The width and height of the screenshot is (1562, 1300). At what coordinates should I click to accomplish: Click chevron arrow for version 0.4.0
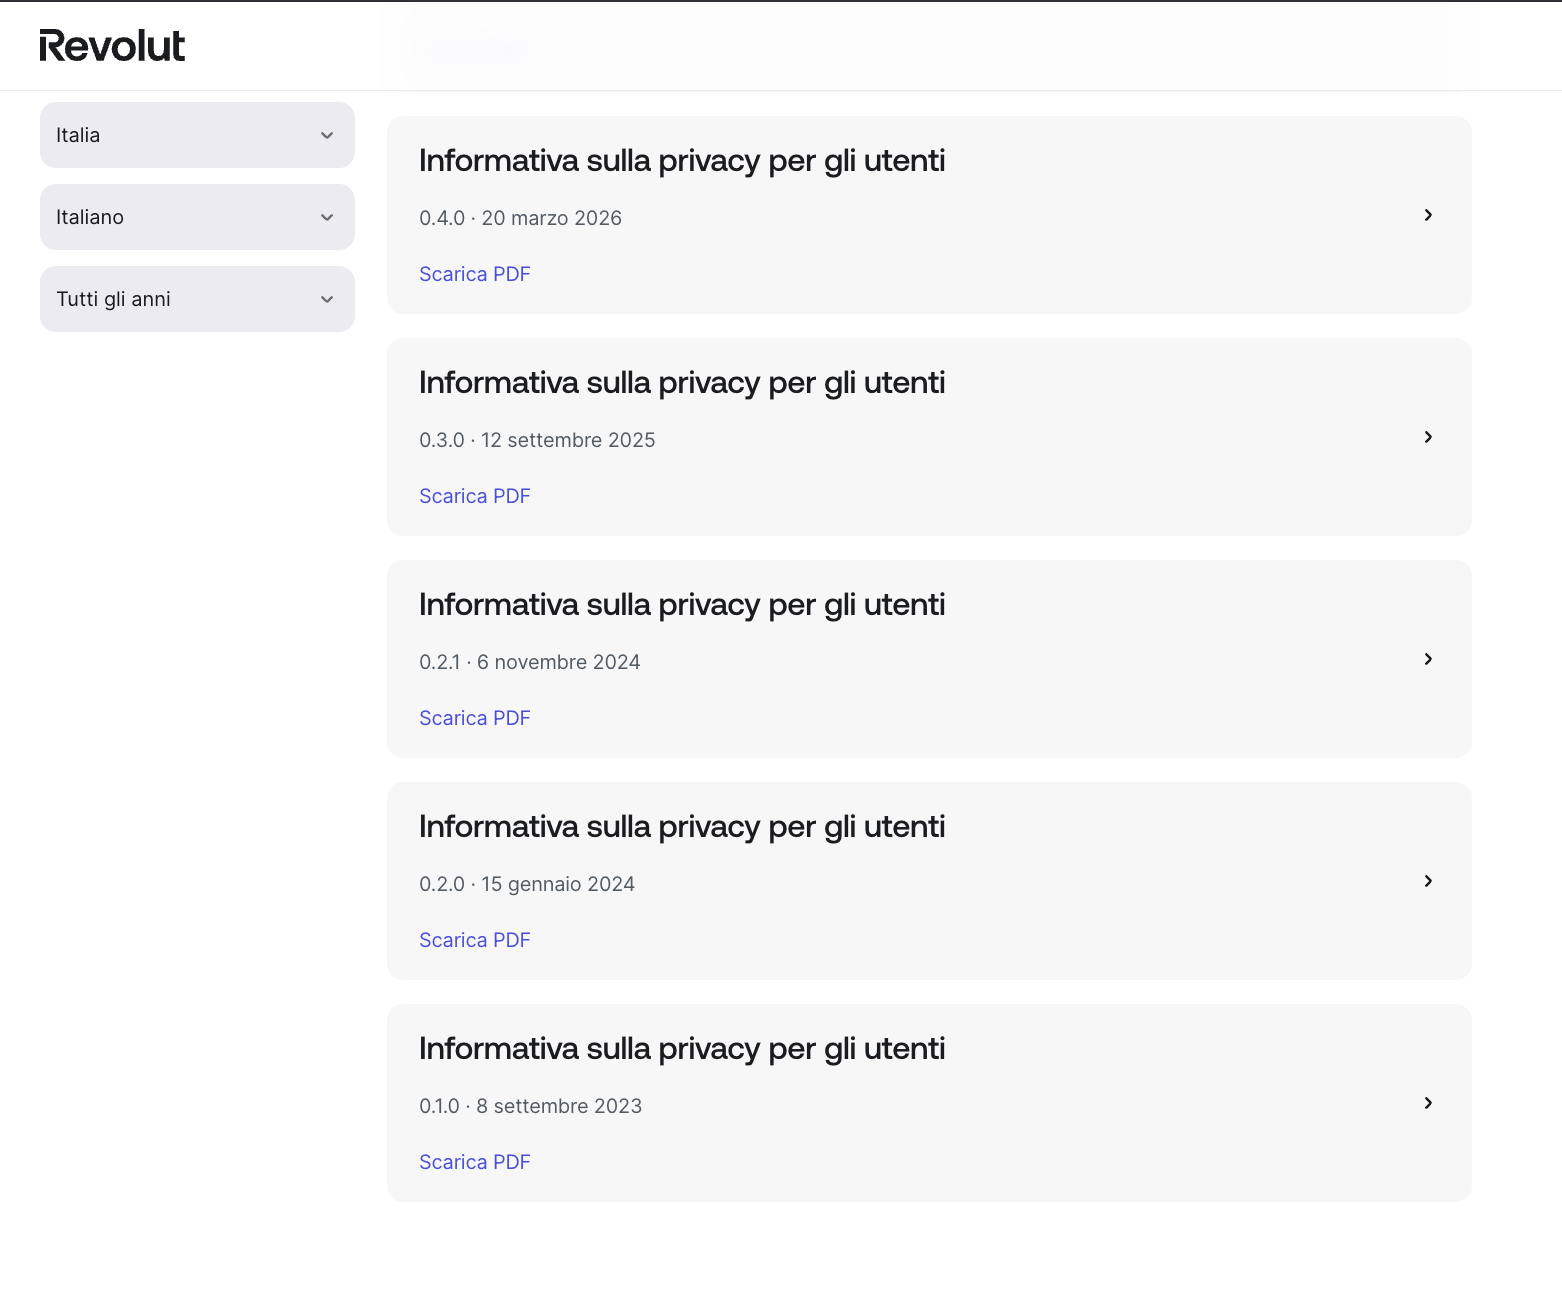point(1428,215)
